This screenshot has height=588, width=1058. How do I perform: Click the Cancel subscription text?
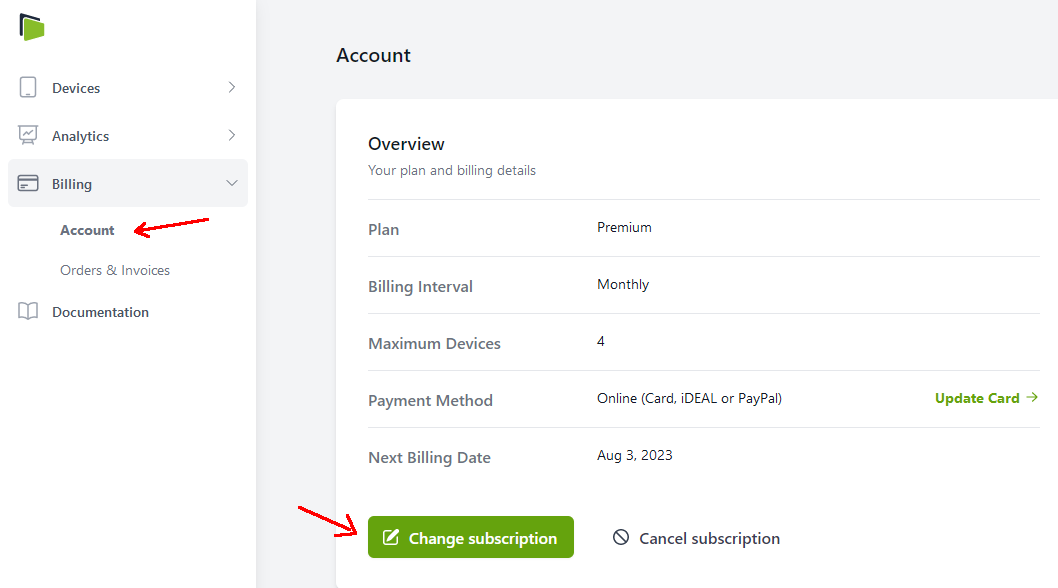click(709, 538)
